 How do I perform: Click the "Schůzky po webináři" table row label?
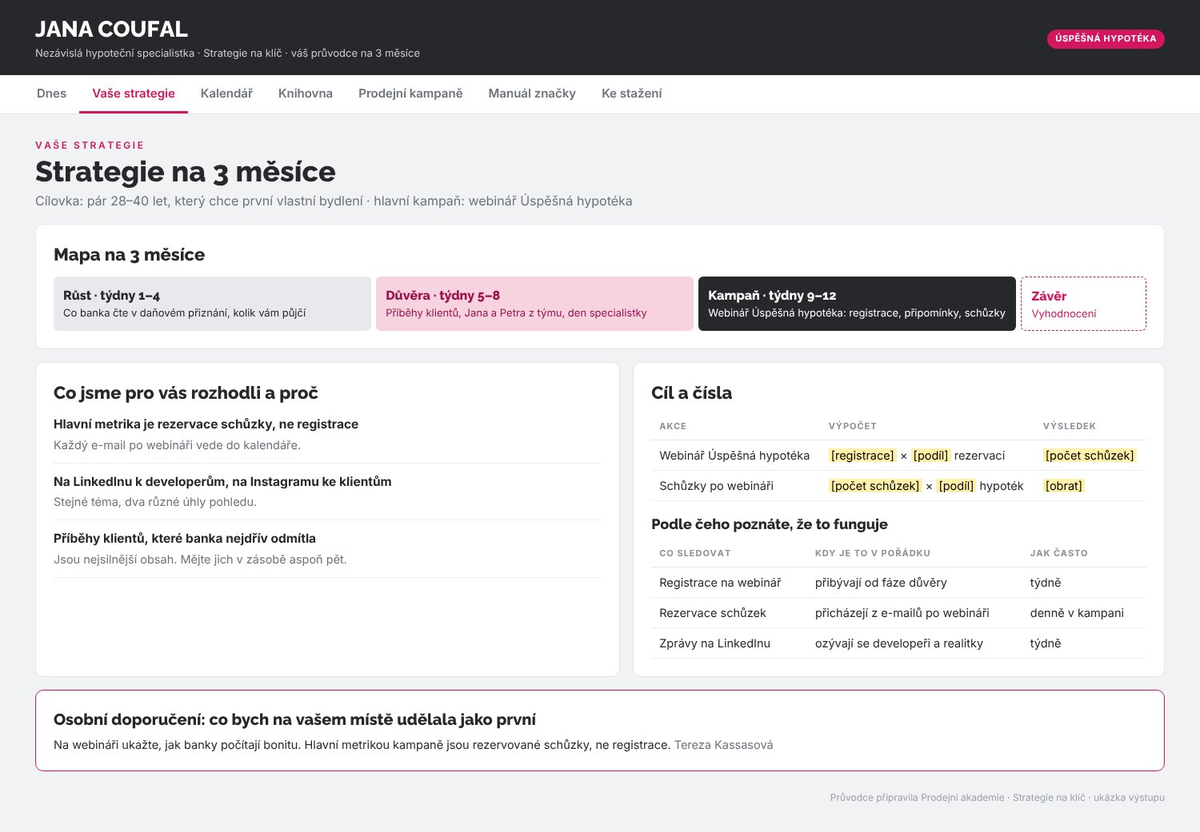716,486
